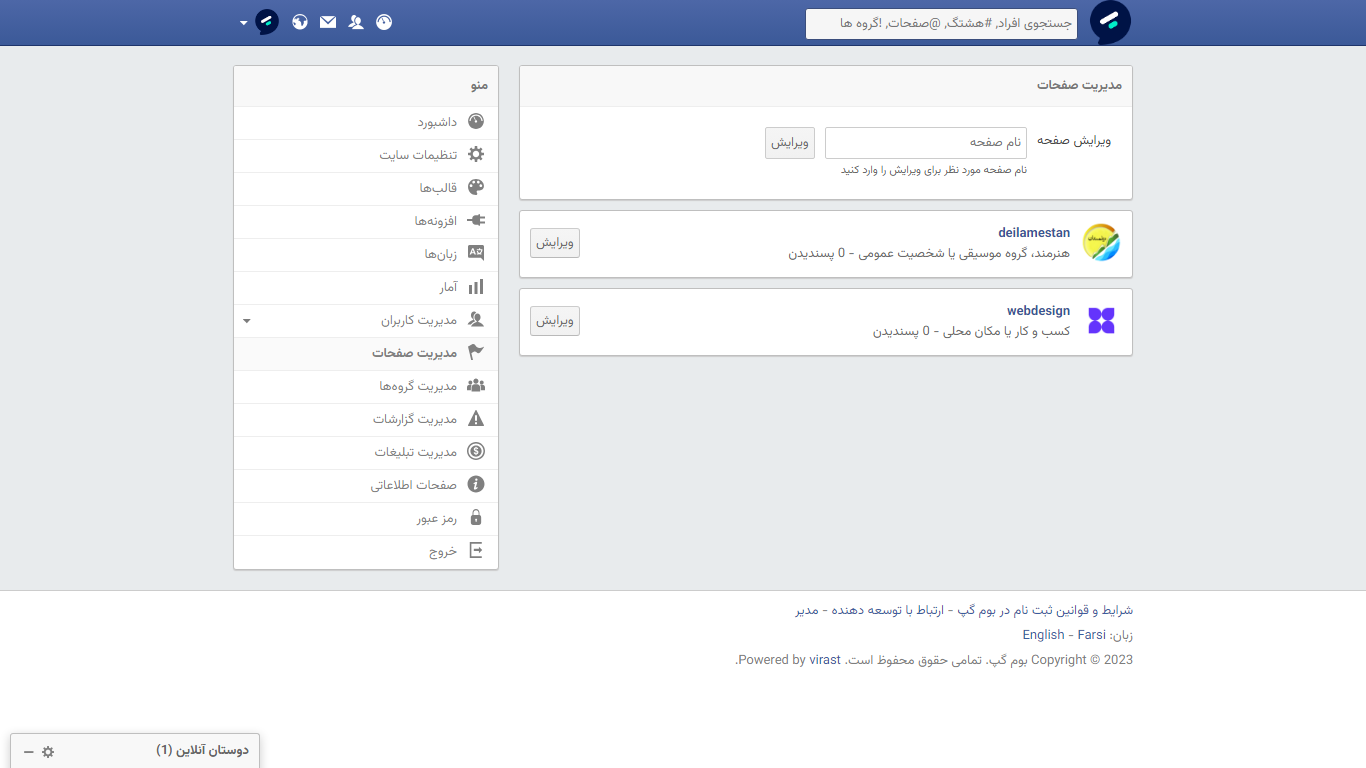Select خروج menu text
The image size is (1366, 768).
click(x=443, y=551)
